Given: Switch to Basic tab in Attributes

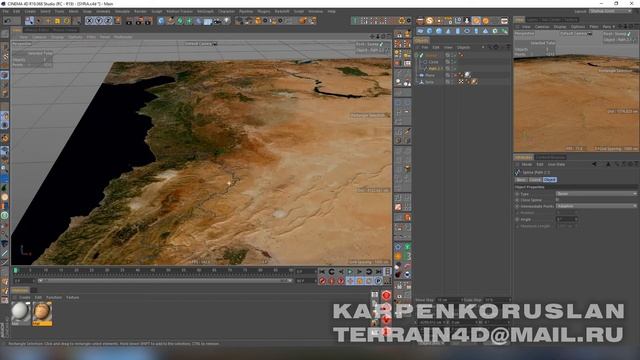Looking at the screenshot, I should (521, 180).
